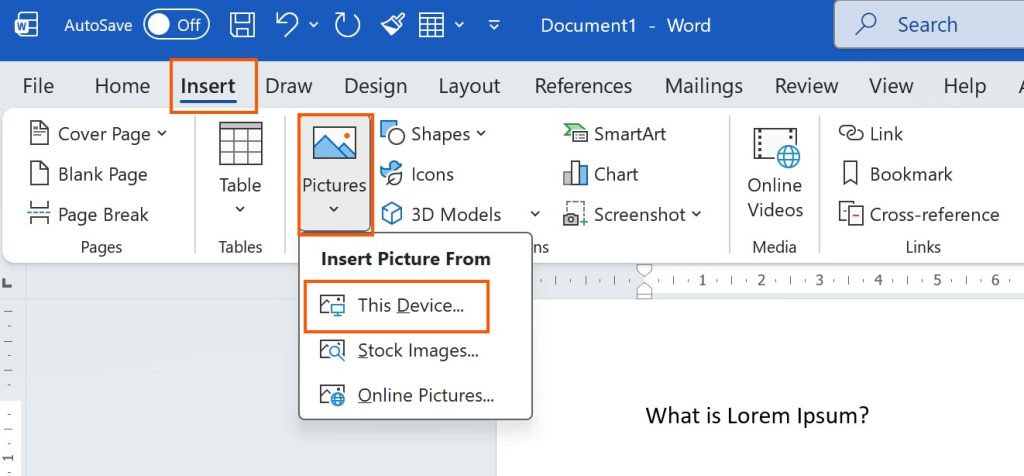Insert a Blank Page
The image size is (1024, 476).
pos(89,174)
